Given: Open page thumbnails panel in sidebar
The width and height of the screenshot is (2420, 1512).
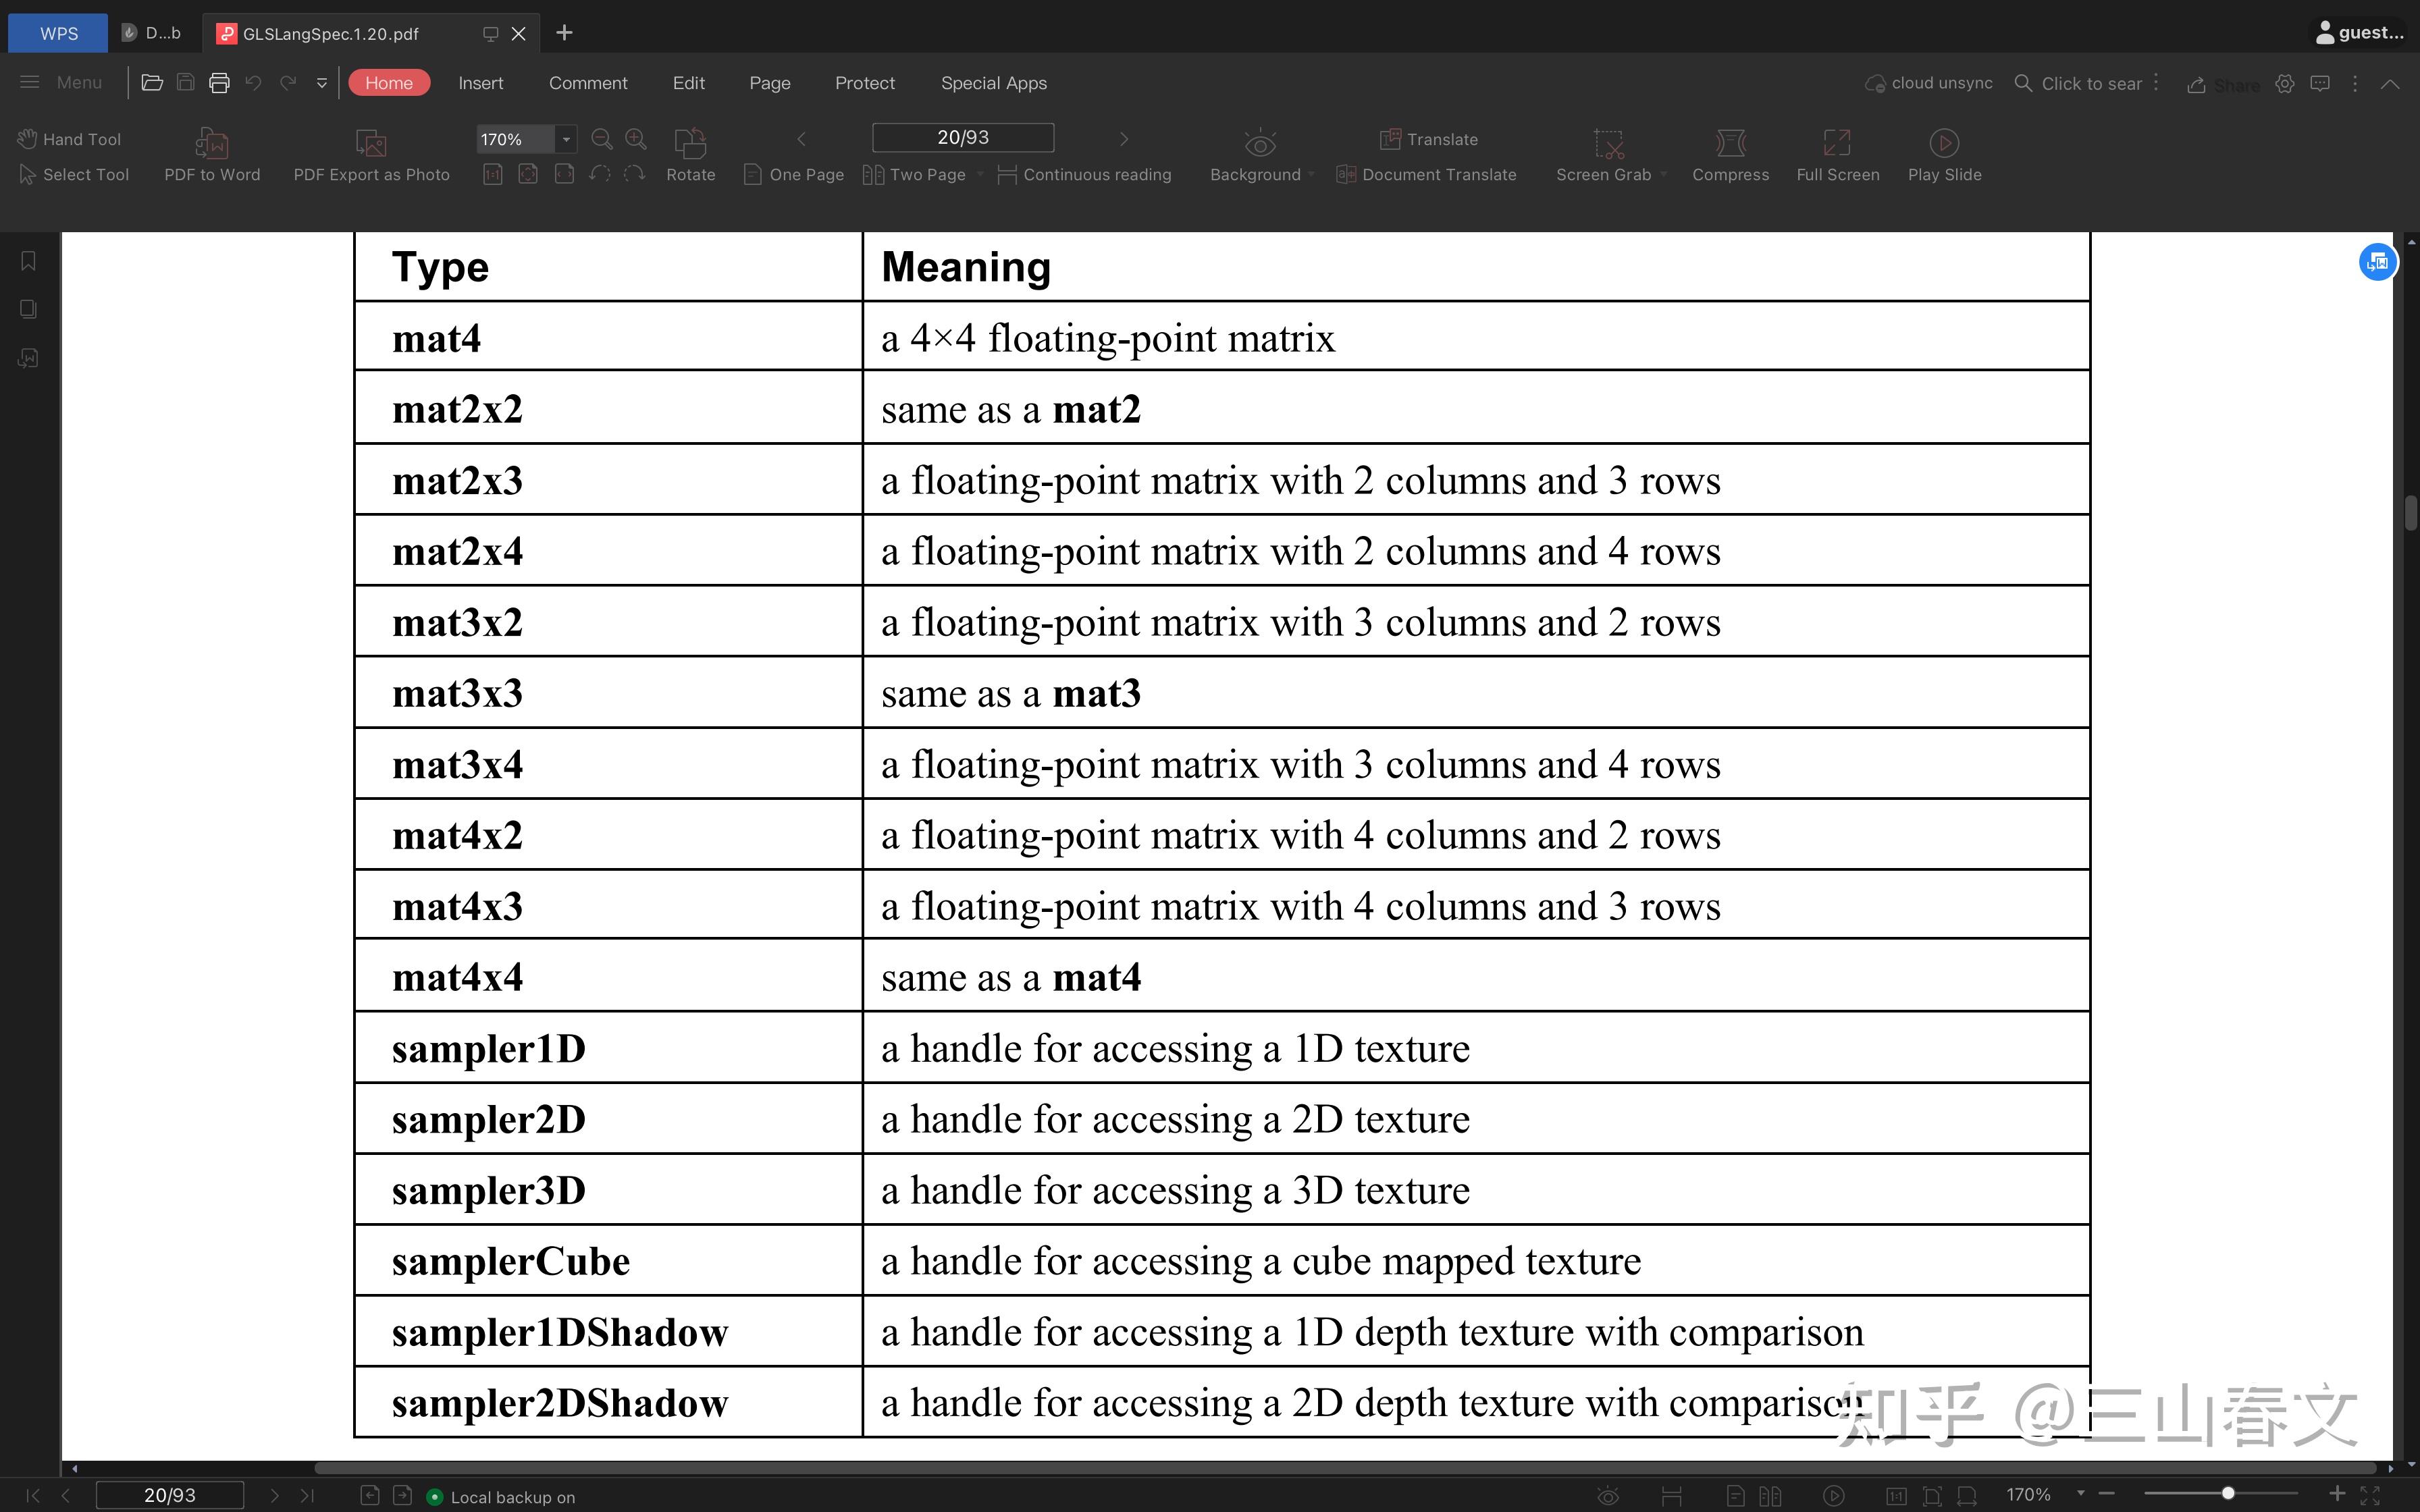Looking at the screenshot, I should click(28, 309).
